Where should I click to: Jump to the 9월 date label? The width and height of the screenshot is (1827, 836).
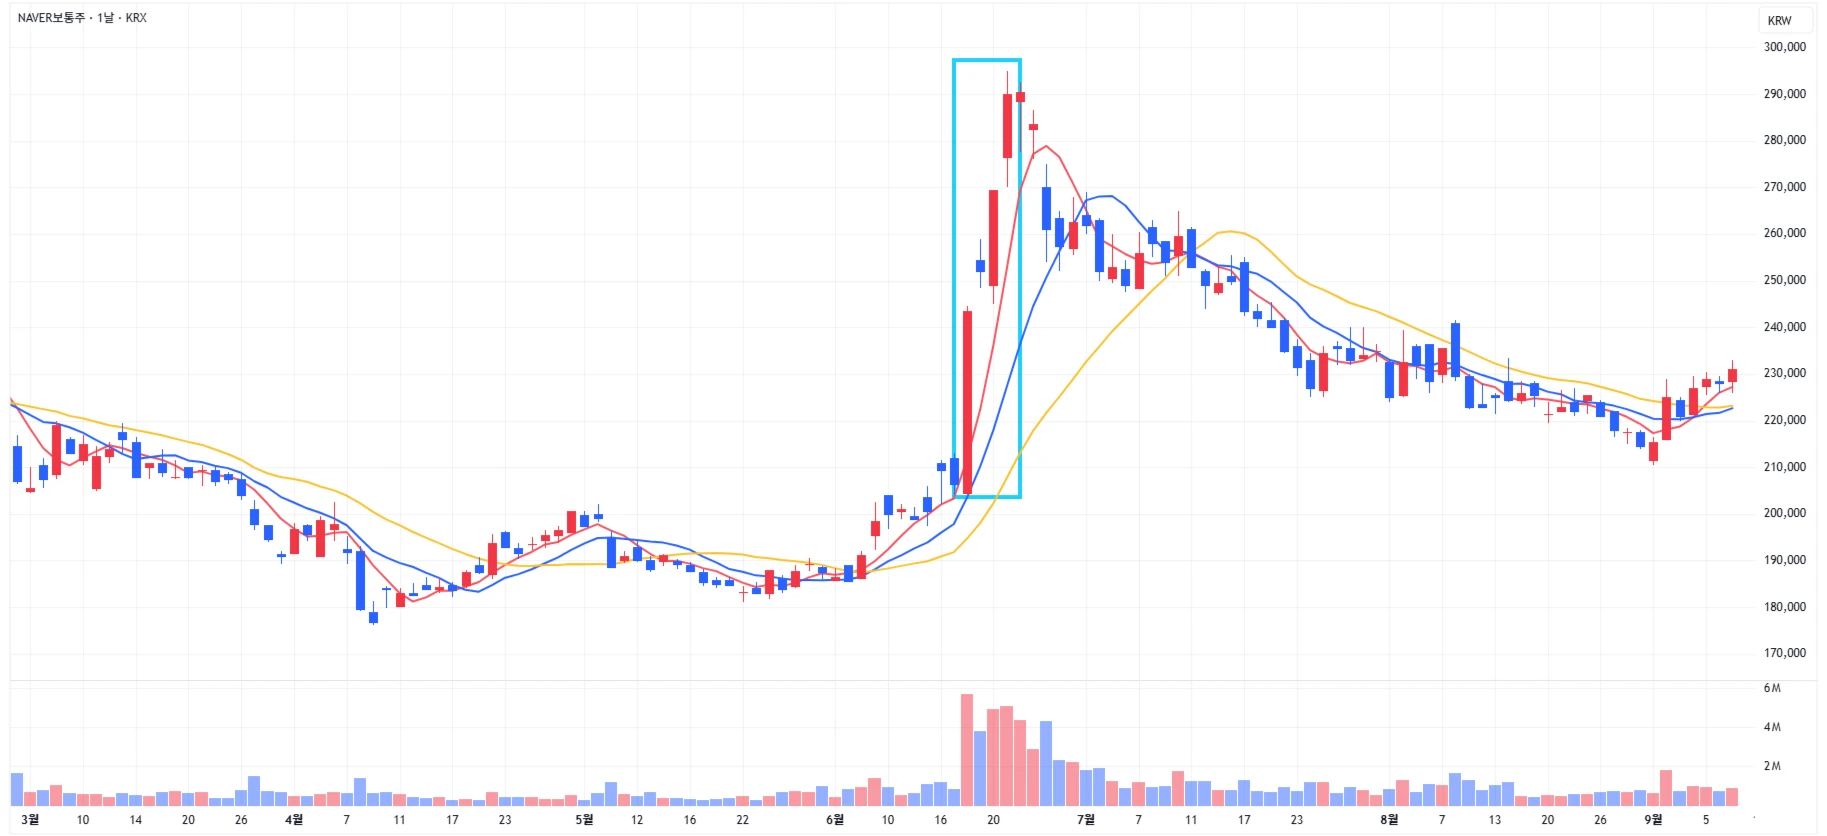coord(1653,820)
